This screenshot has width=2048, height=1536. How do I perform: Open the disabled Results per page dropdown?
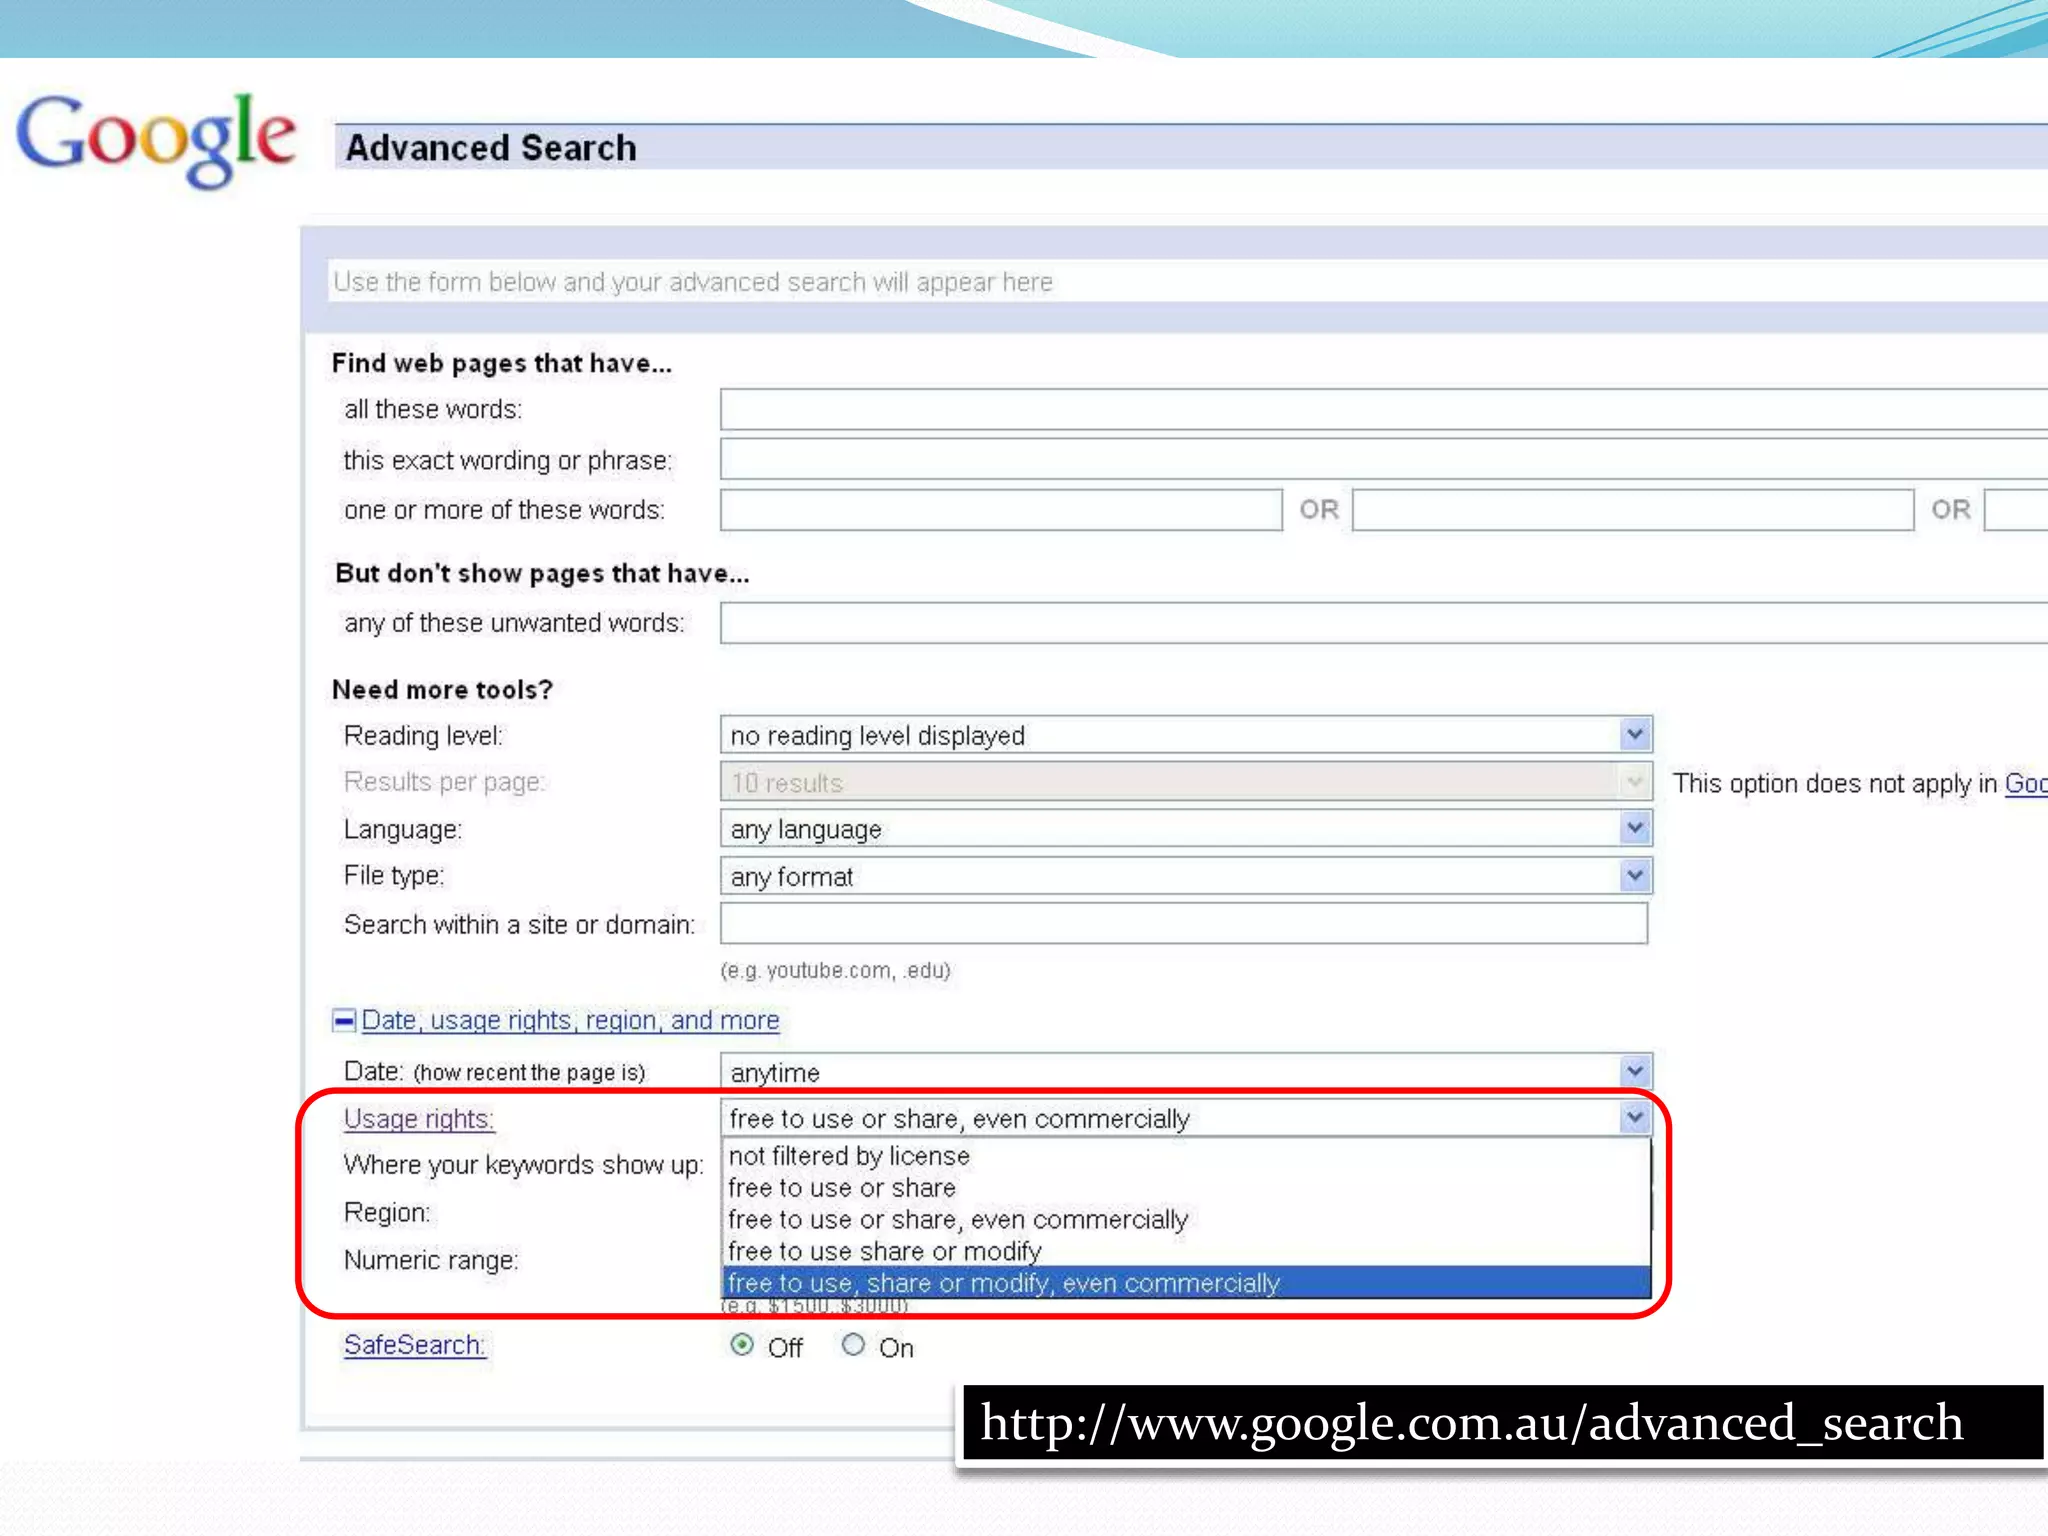[x=1186, y=782]
